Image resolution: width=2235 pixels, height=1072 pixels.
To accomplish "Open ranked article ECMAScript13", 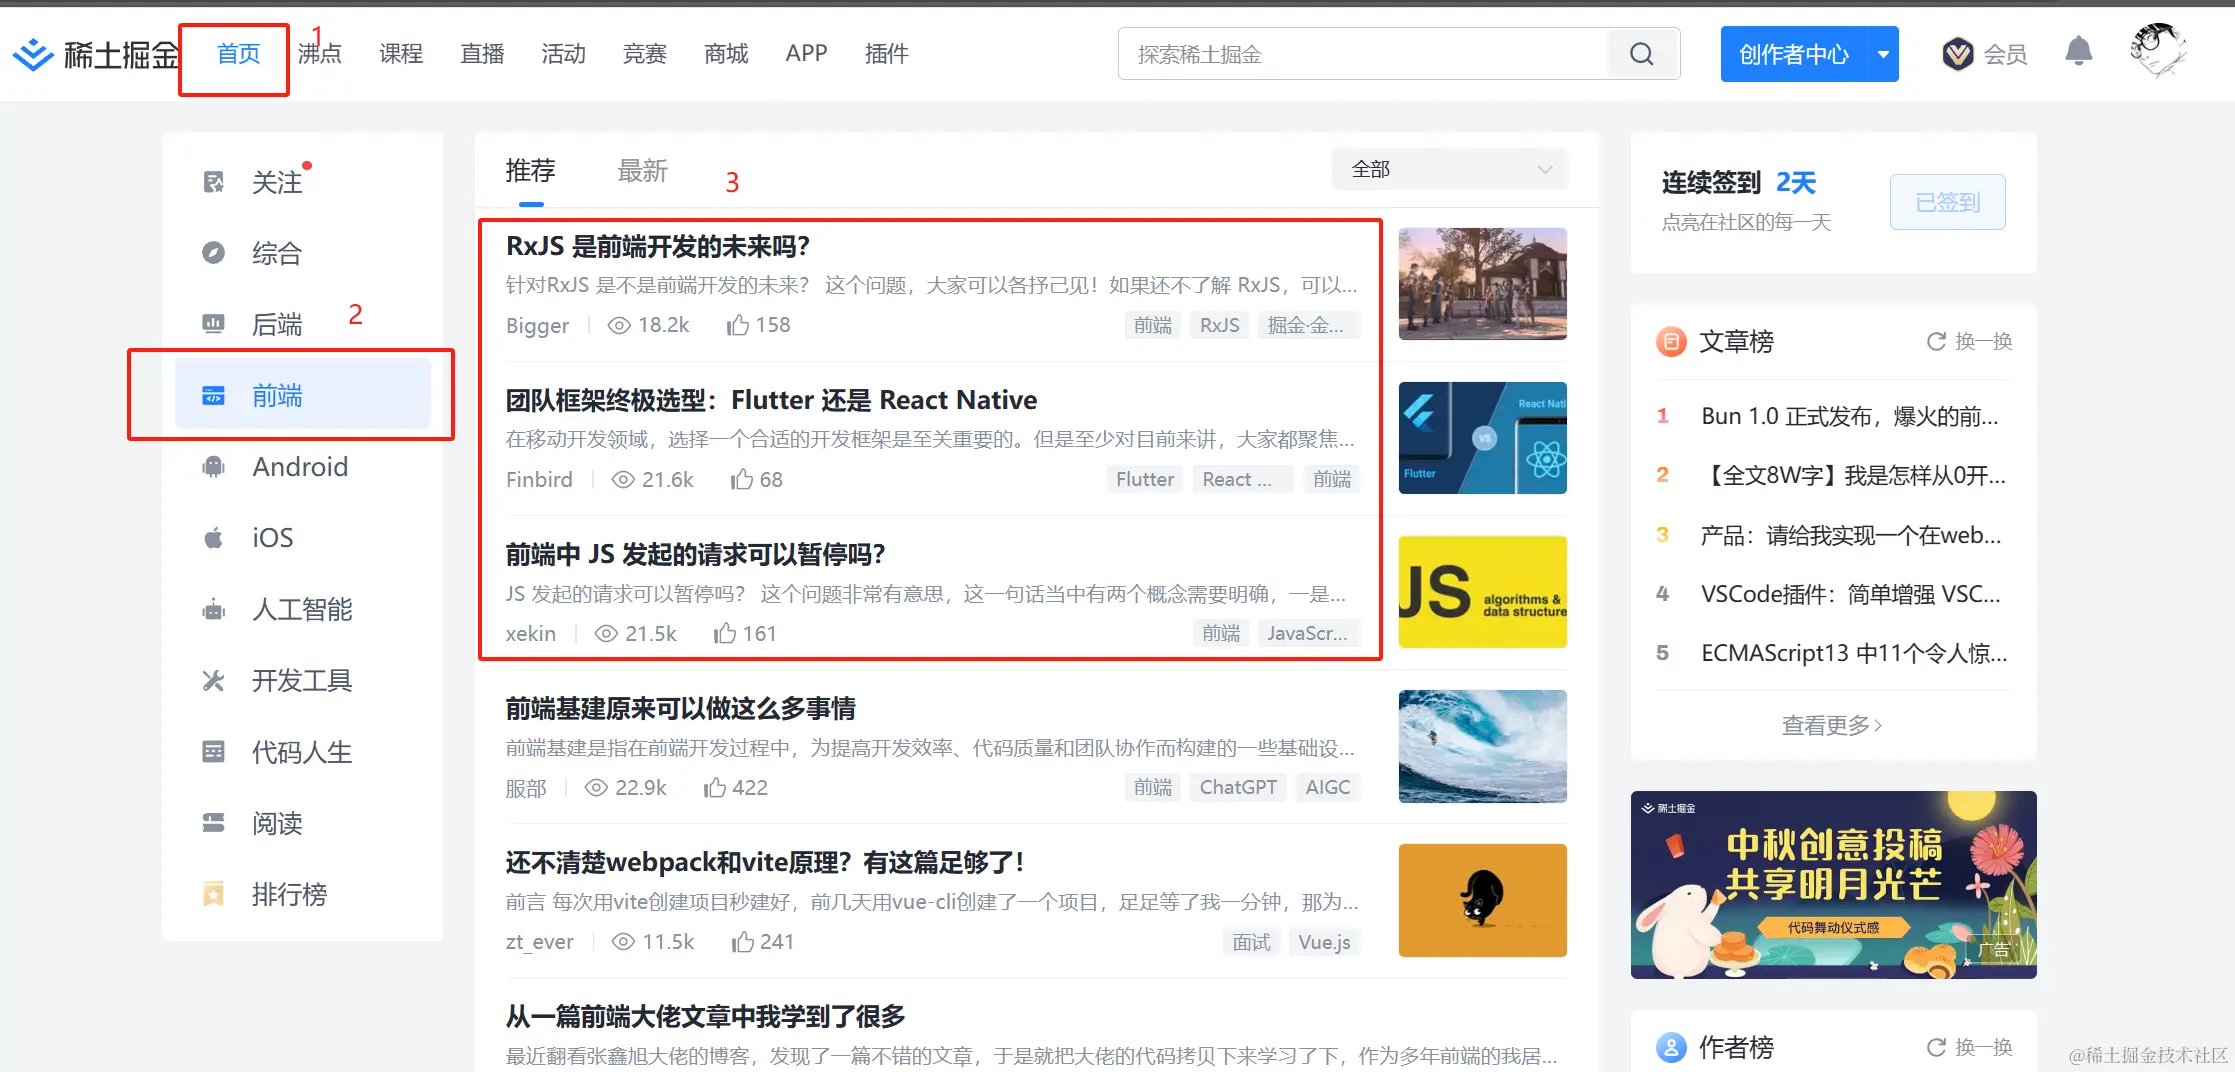I will coord(1854,653).
